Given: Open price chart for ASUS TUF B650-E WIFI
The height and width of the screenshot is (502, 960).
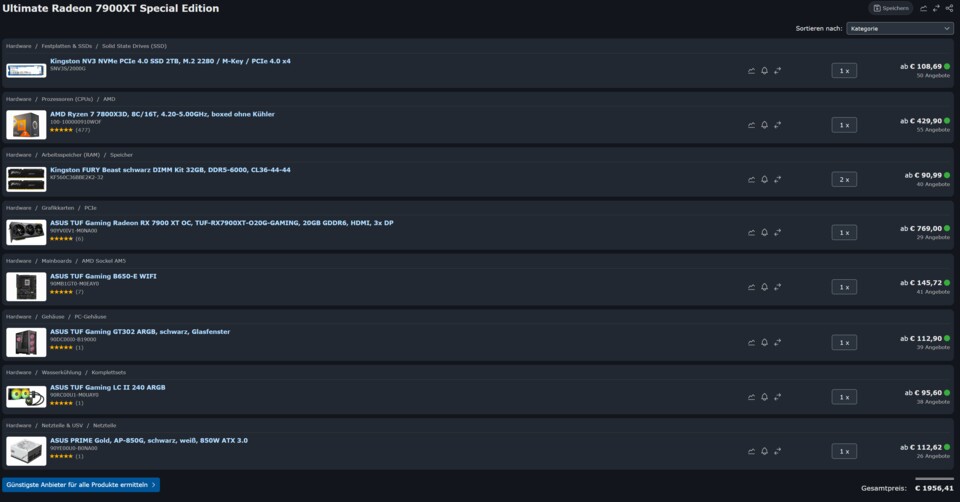Looking at the screenshot, I should point(752,287).
